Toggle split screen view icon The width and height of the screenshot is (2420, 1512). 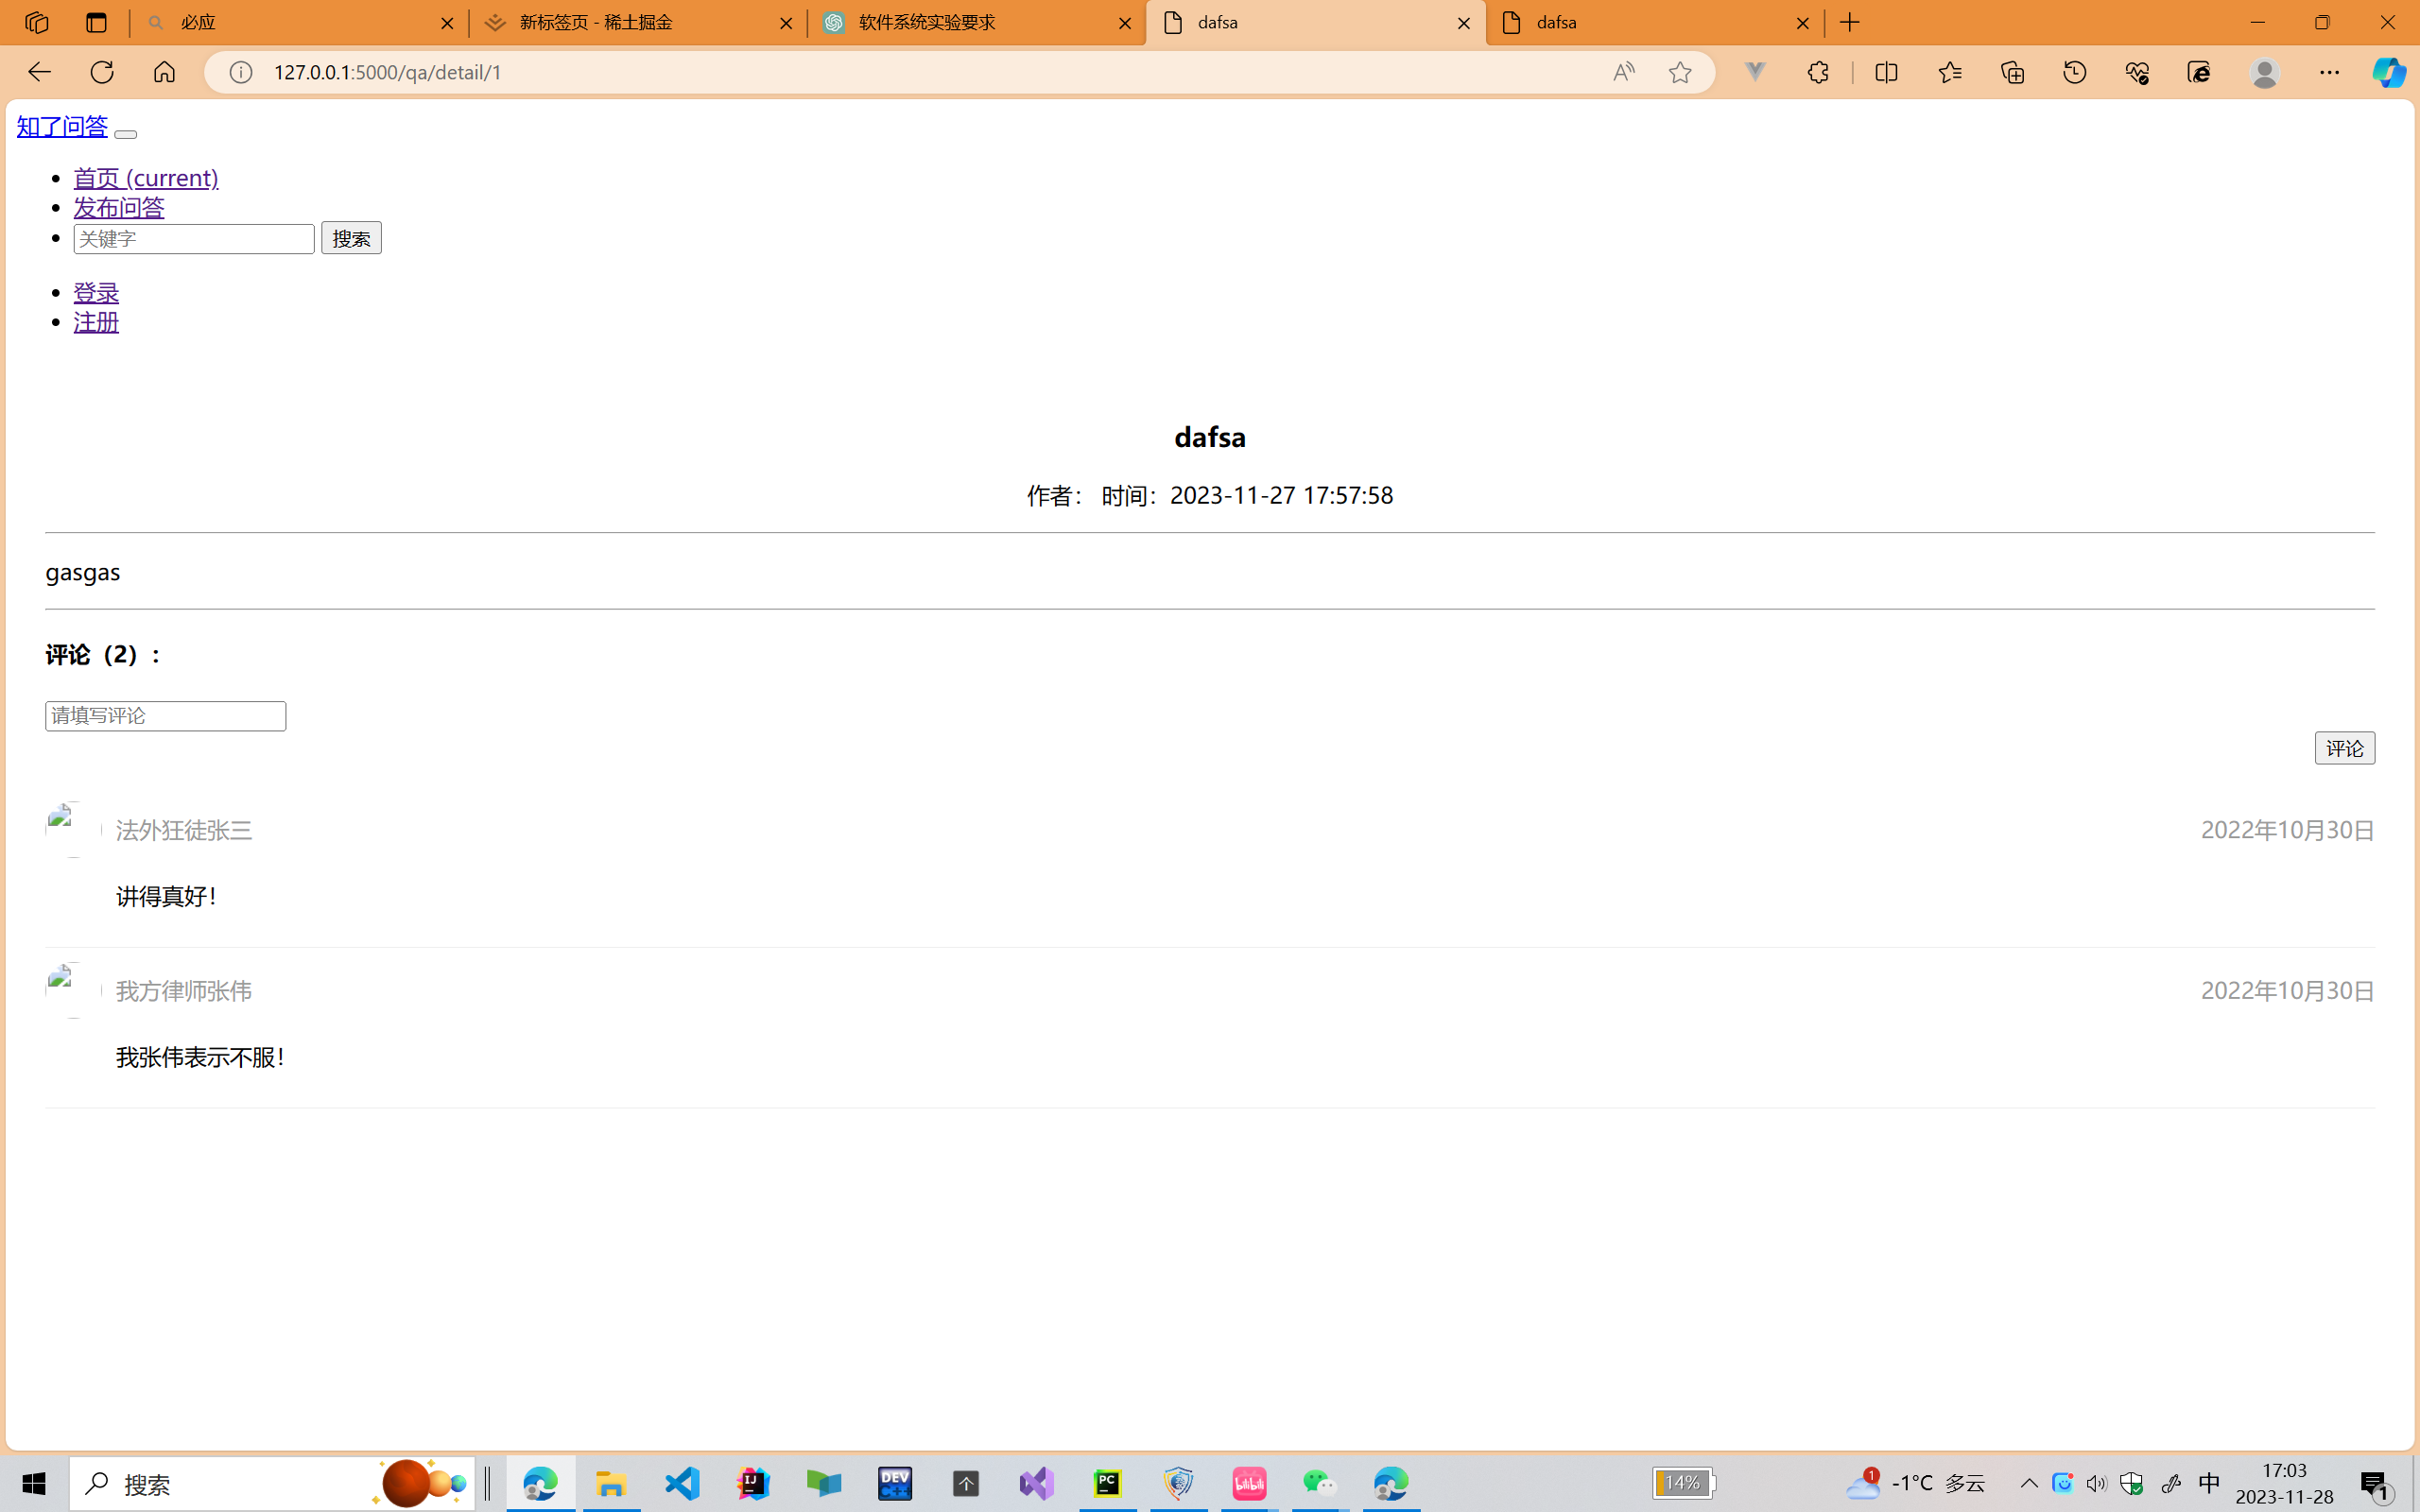click(x=1886, y=72)
